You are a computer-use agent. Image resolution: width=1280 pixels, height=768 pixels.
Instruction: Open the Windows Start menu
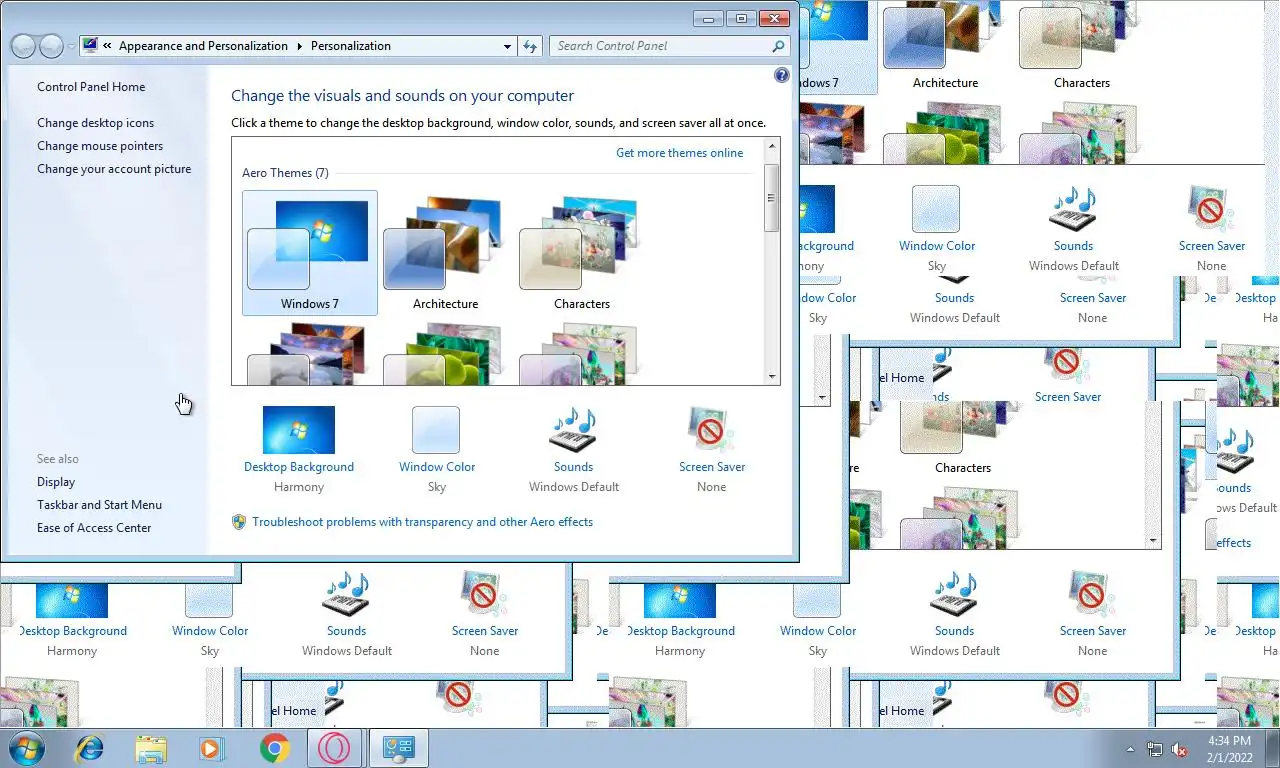(x=26, y=748)
